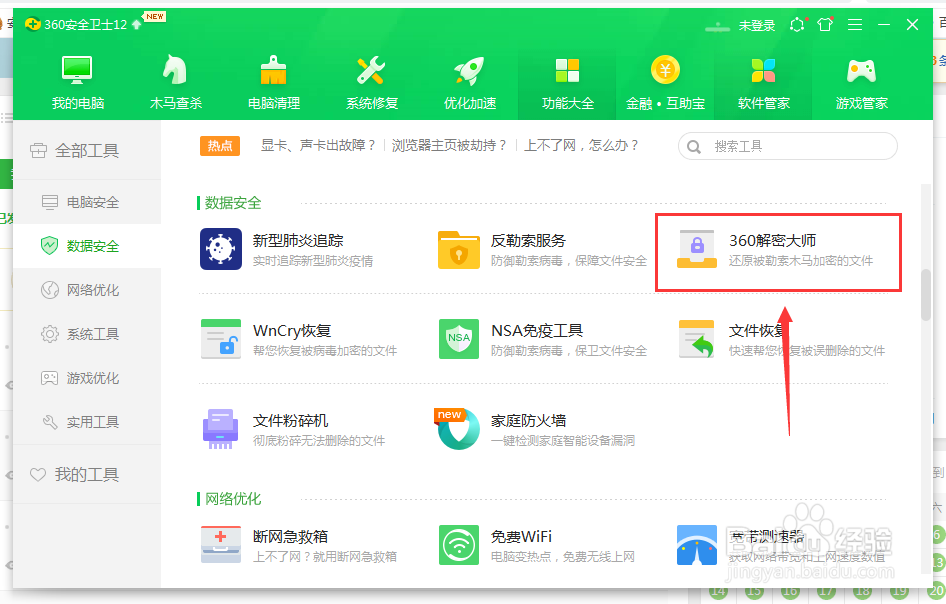Screen dimensions: 946x604
Task: Select 功能大全 grid icon
Action: [x=567, y=70]
